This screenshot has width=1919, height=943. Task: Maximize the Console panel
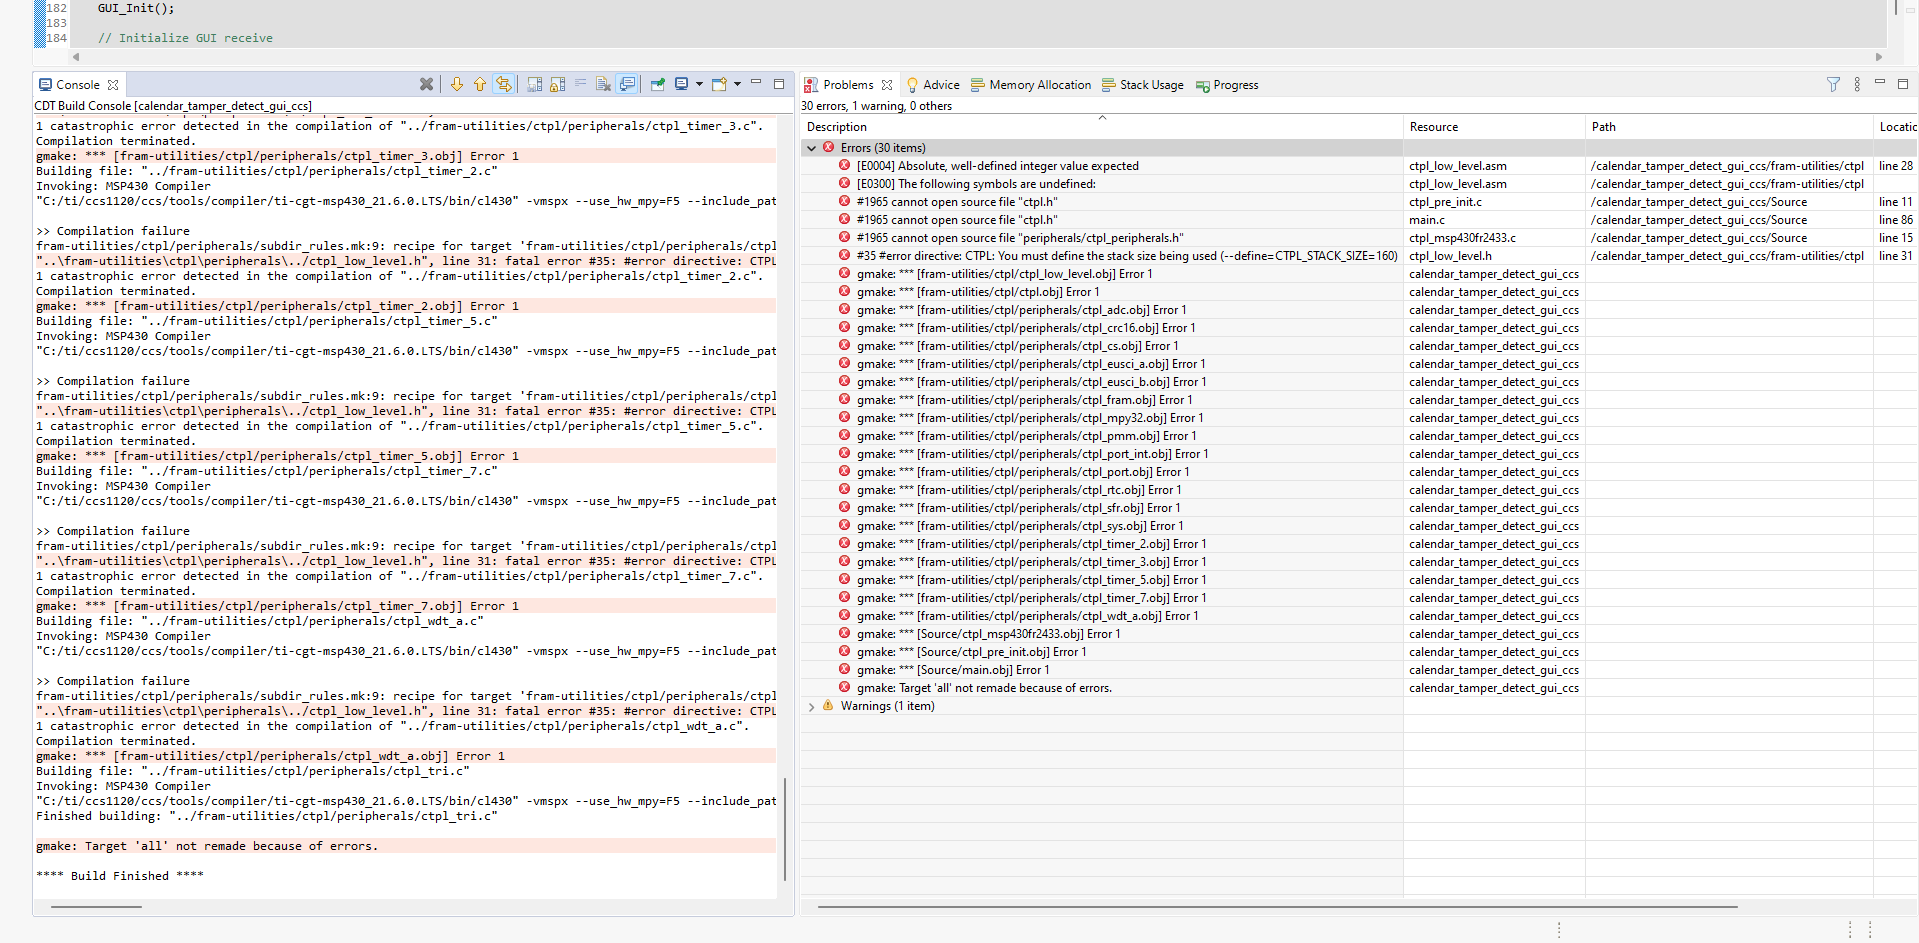coord(779,84)
